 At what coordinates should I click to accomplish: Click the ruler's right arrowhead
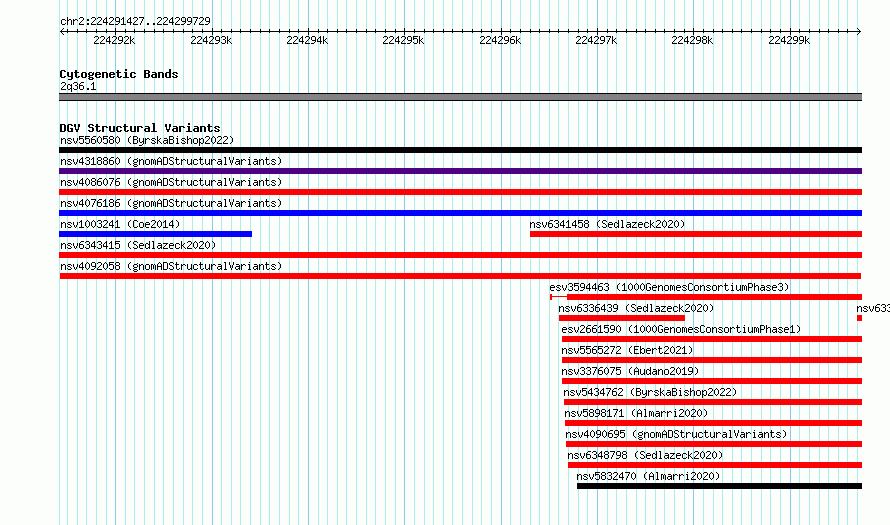click(859, 32)
